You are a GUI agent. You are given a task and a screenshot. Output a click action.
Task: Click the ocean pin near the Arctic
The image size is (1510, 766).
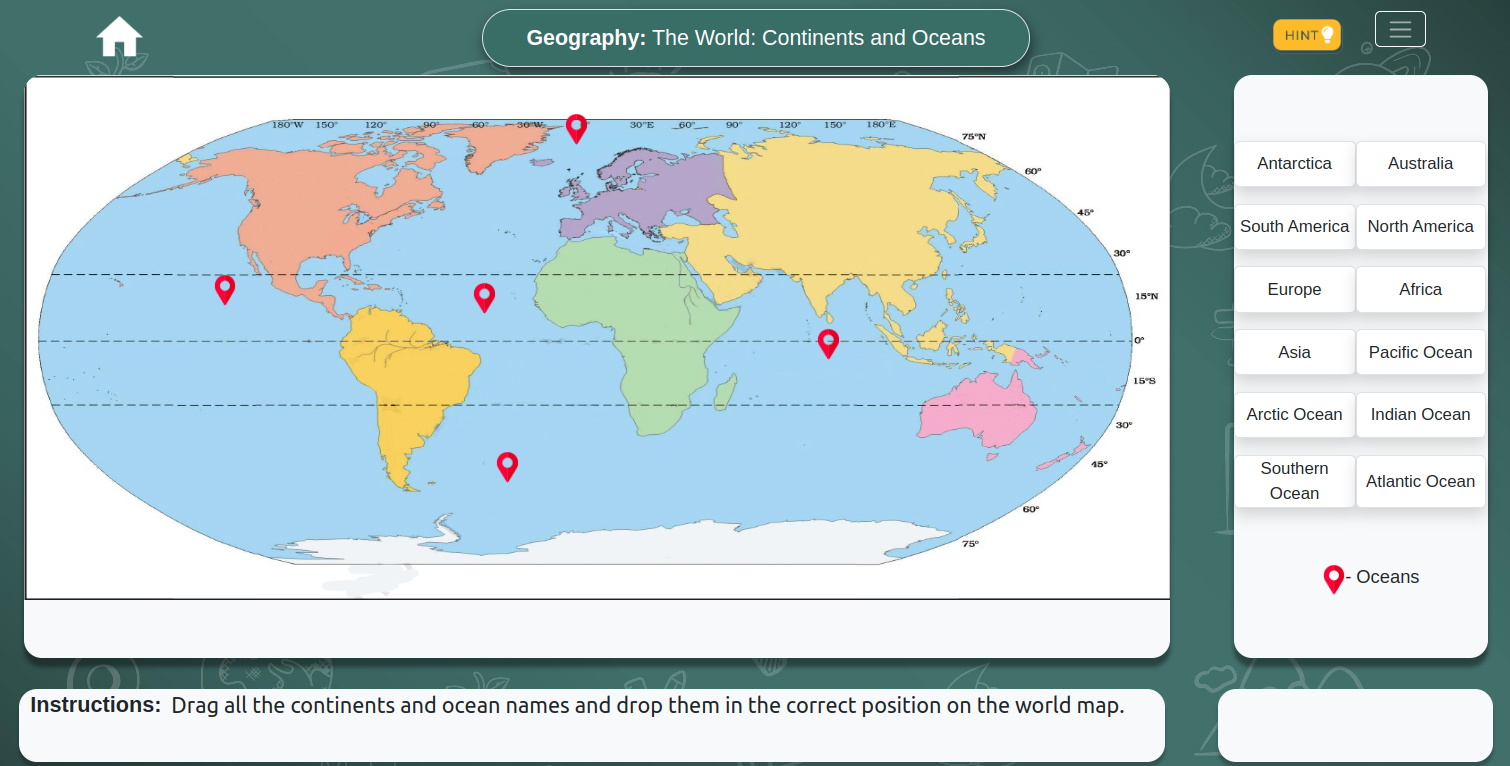click(576, 128)
